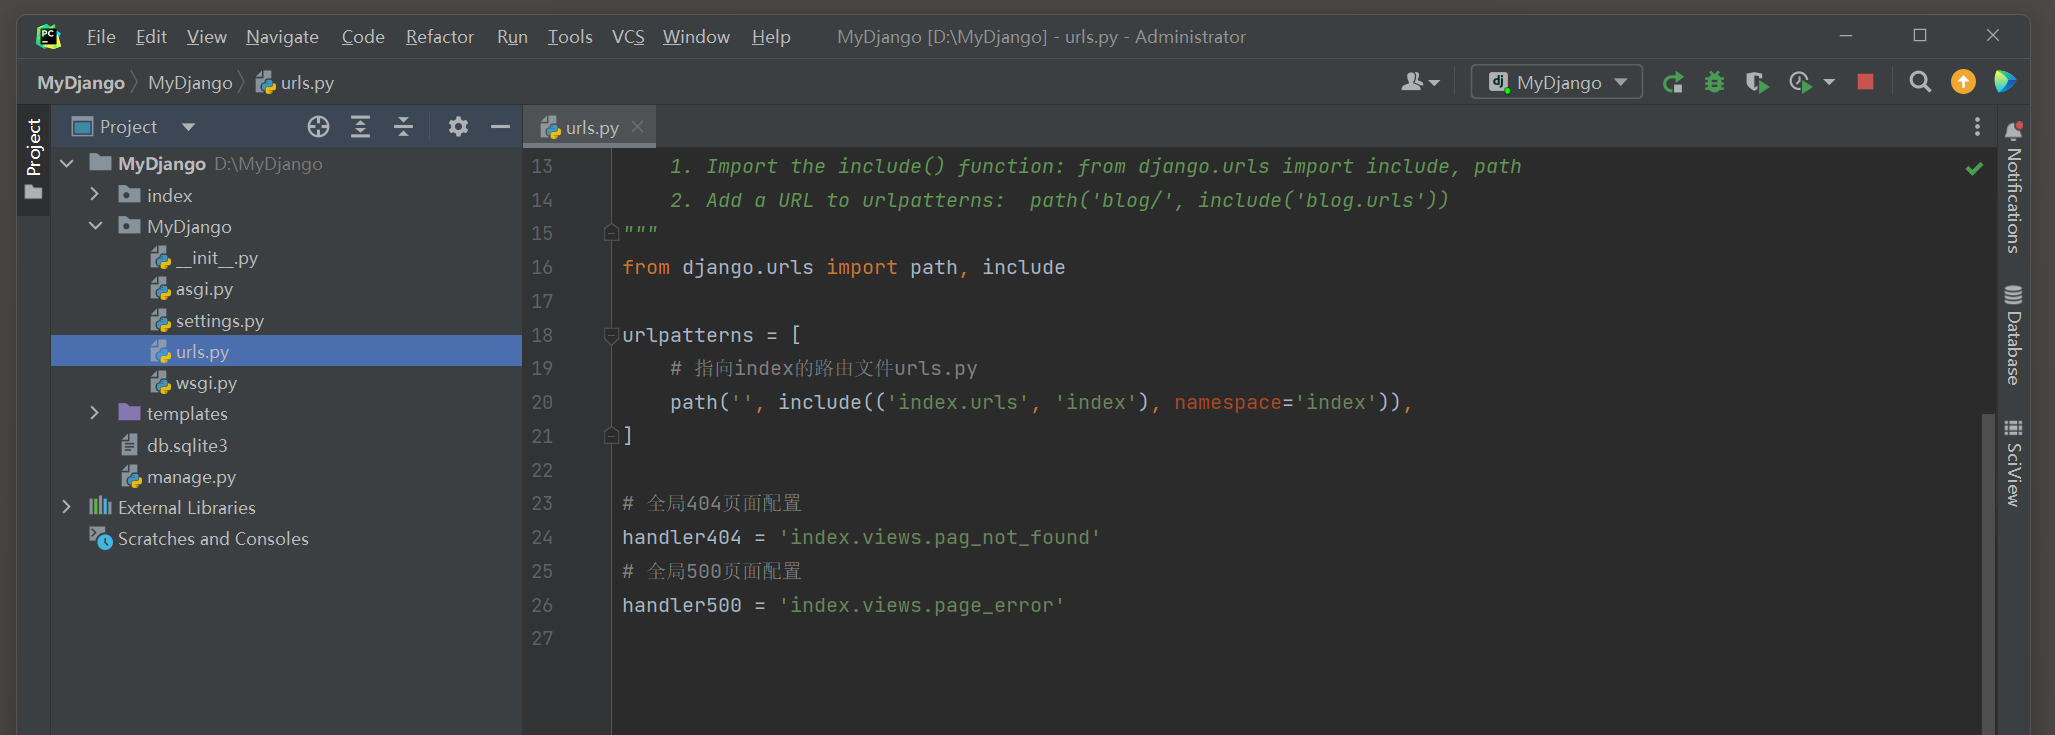Open the Tools menu
Viewport: 2055px width, 735px height.
[570, 37]
